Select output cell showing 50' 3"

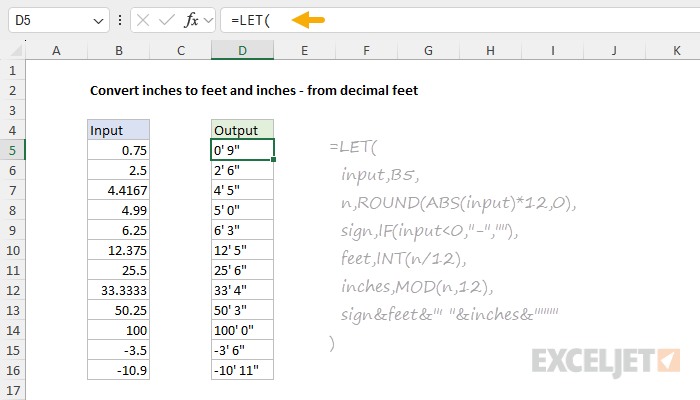242,310
